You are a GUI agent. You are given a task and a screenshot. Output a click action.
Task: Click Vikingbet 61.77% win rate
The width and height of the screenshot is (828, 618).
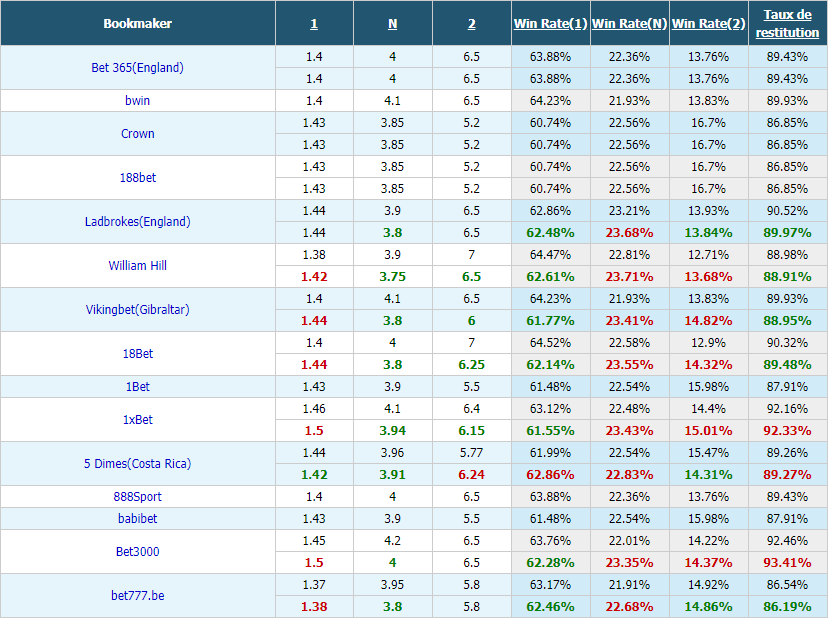(x=550, y=321)
